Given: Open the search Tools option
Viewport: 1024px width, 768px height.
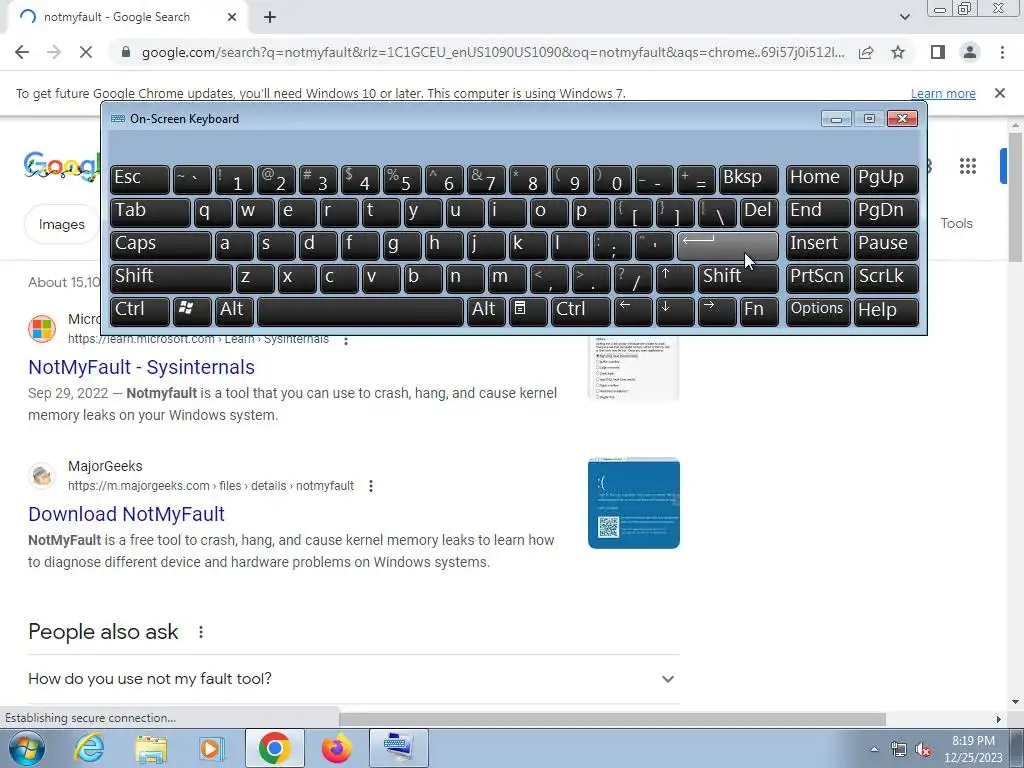Looking at the screenshot, I should [956, 223].
